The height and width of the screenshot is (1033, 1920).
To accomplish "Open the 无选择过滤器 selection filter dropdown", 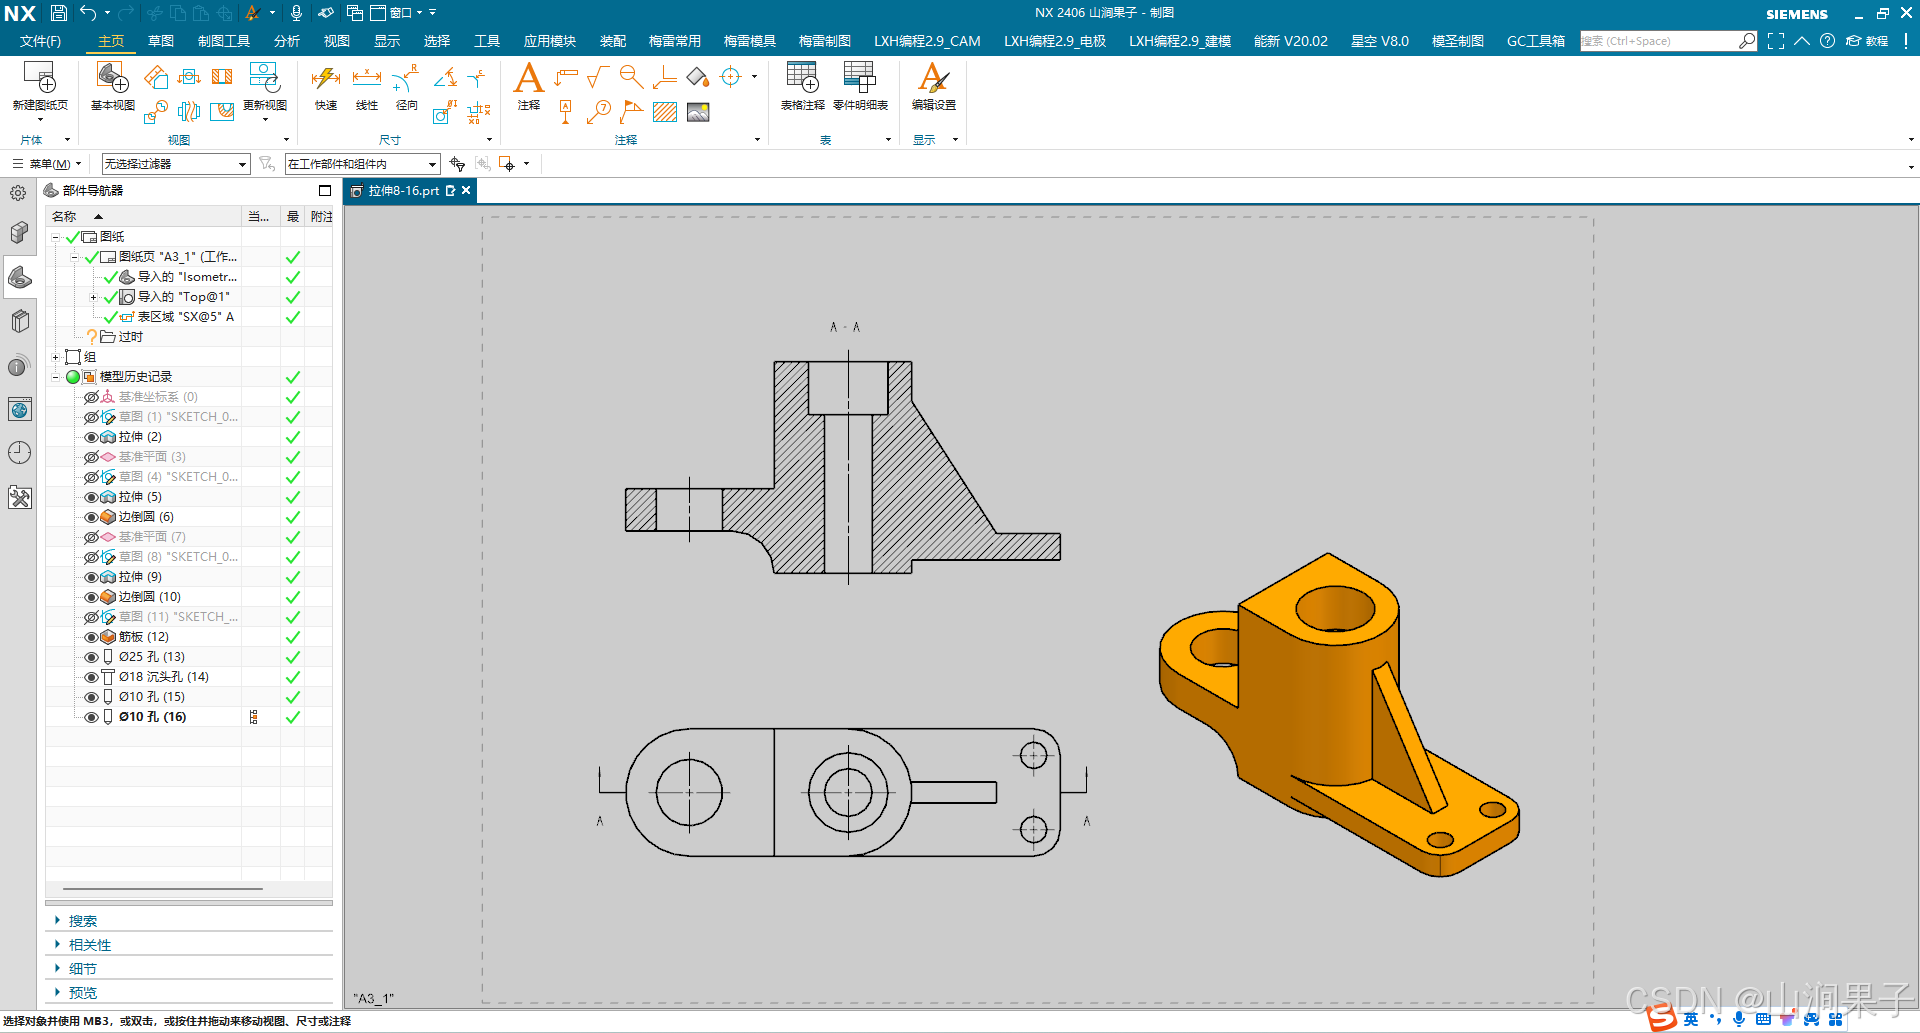I will click(x=176, y=164).
